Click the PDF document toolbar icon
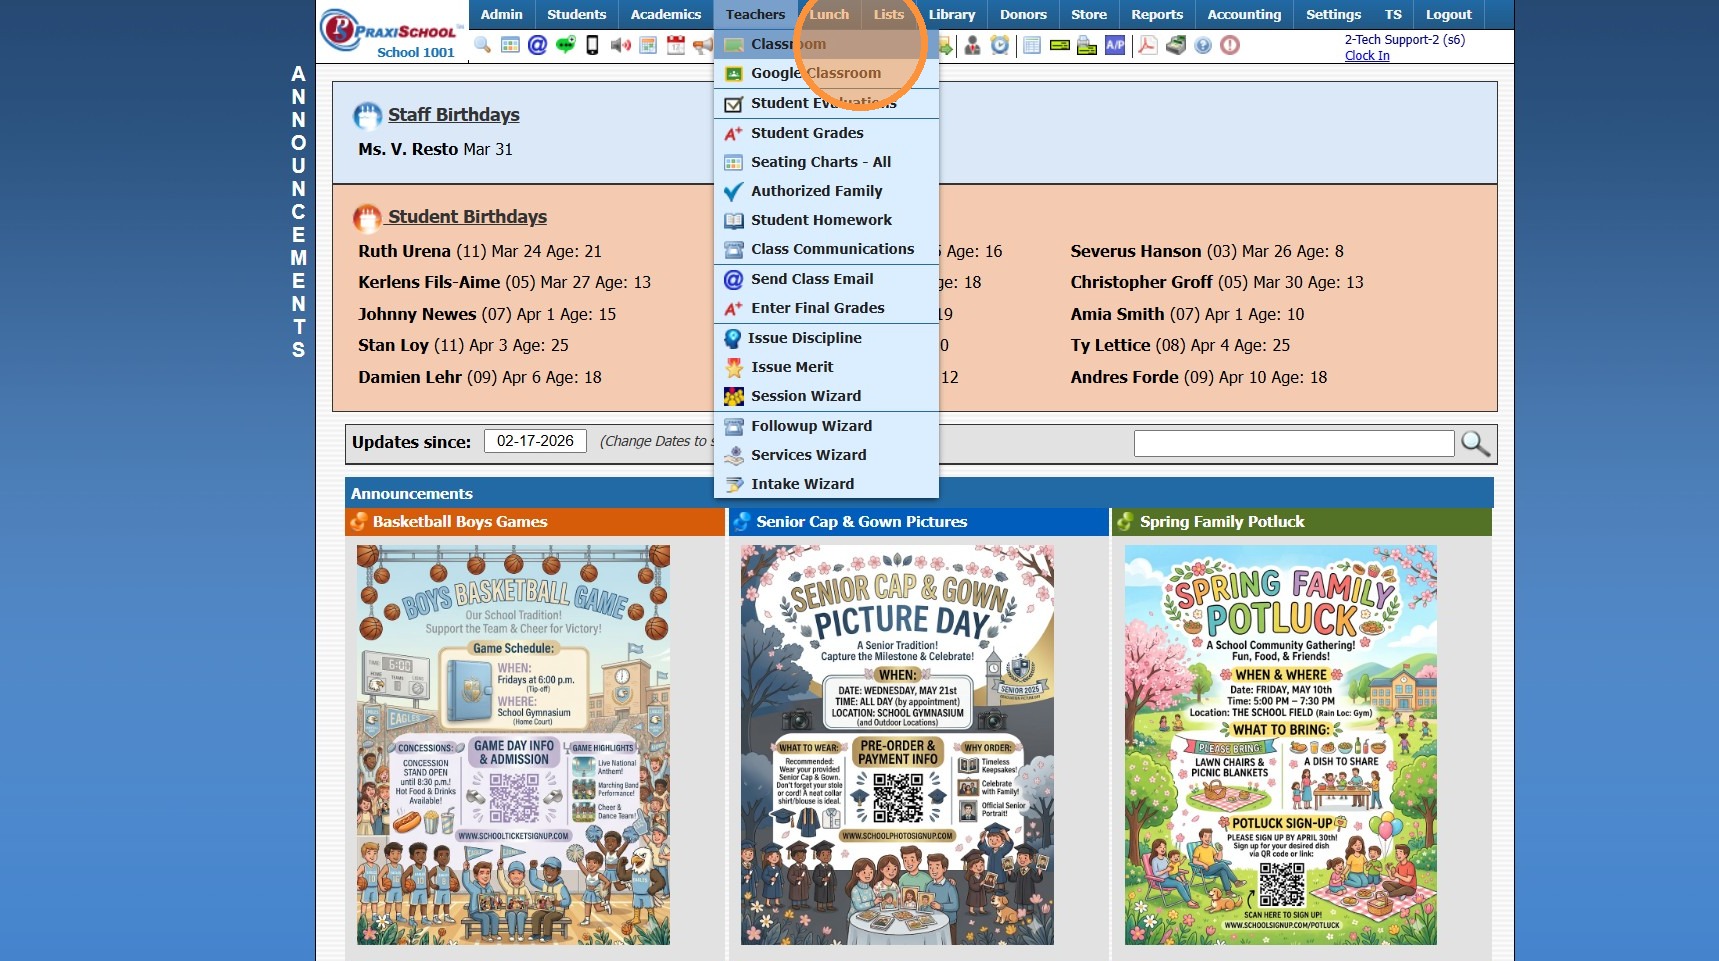Viewport: 1719px width, 961px height. 1148,45
